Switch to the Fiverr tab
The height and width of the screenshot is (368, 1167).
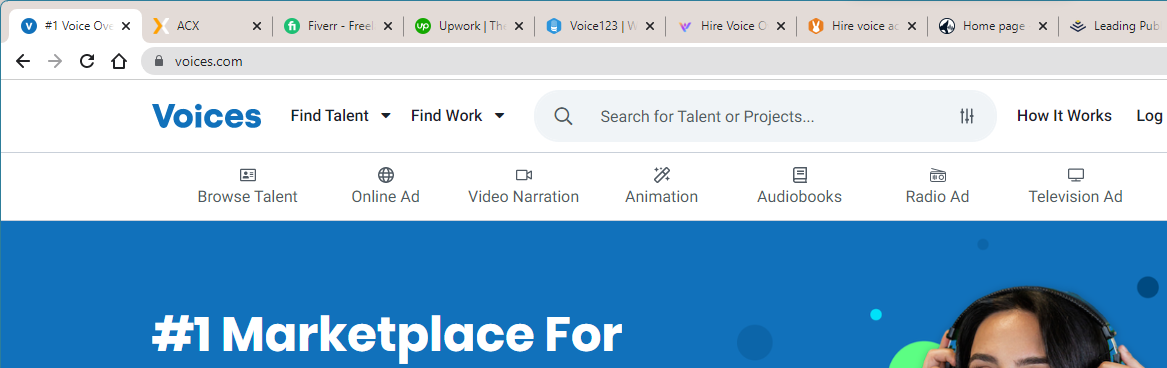click(x=338, y=26)
